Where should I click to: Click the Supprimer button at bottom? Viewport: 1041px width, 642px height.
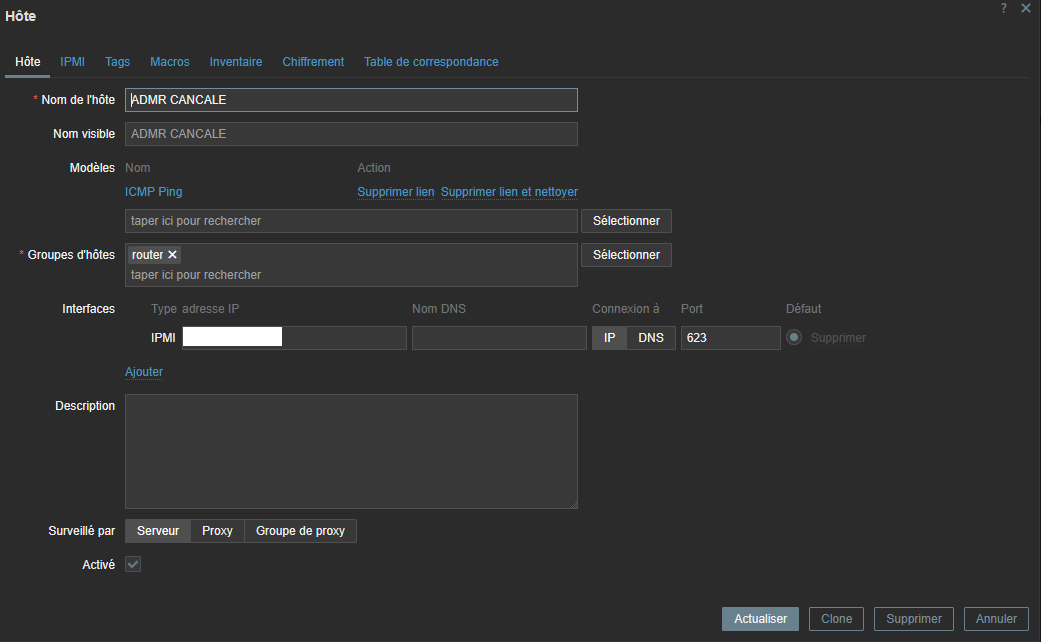coord(914,619)
